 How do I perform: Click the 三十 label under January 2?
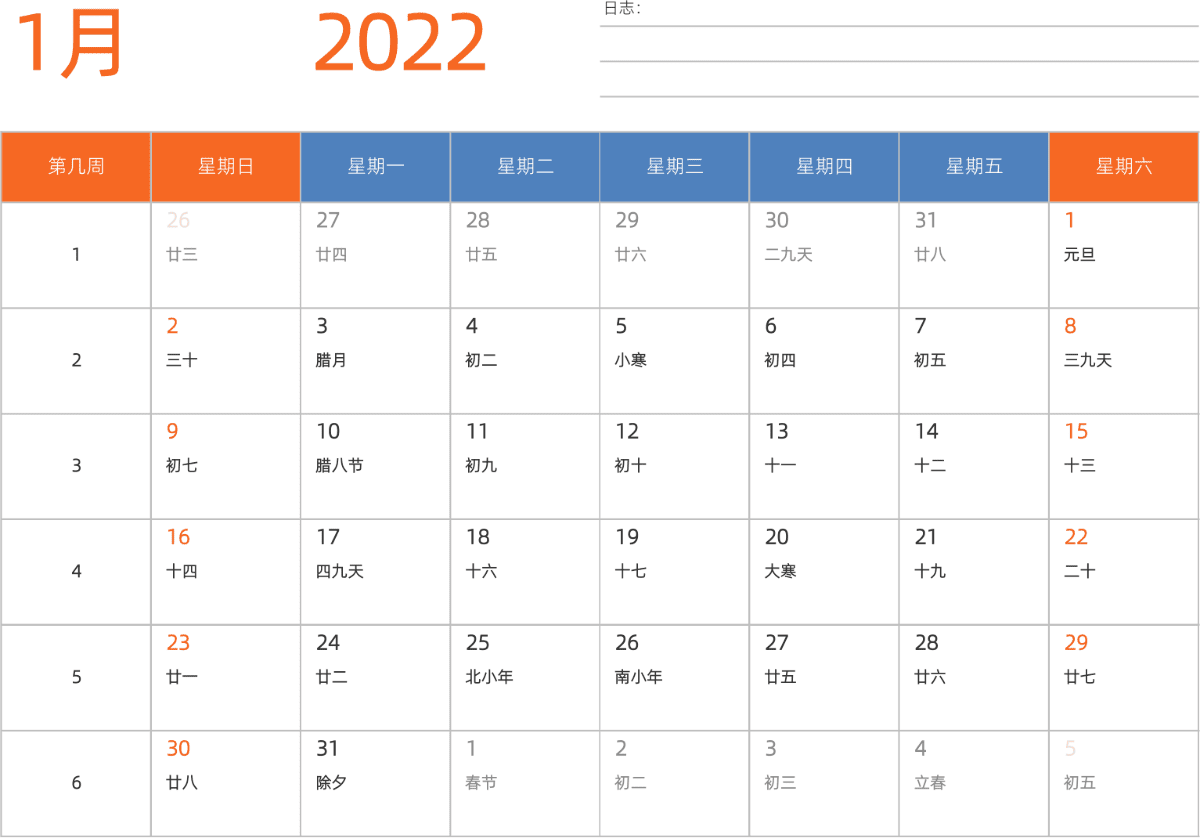click(x=182, y=360)
